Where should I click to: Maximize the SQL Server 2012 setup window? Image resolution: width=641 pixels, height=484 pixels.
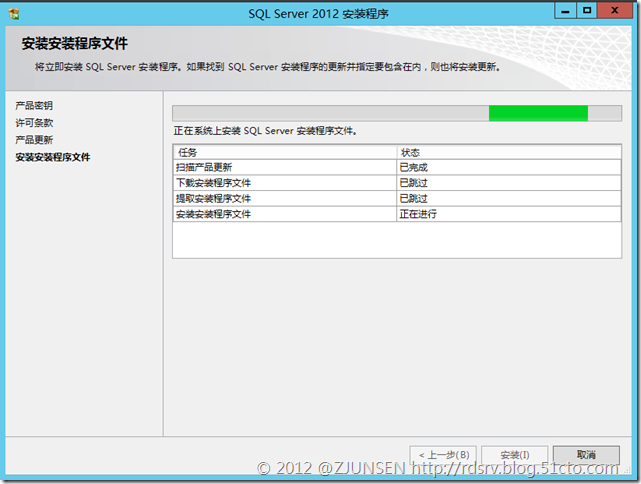587,11
